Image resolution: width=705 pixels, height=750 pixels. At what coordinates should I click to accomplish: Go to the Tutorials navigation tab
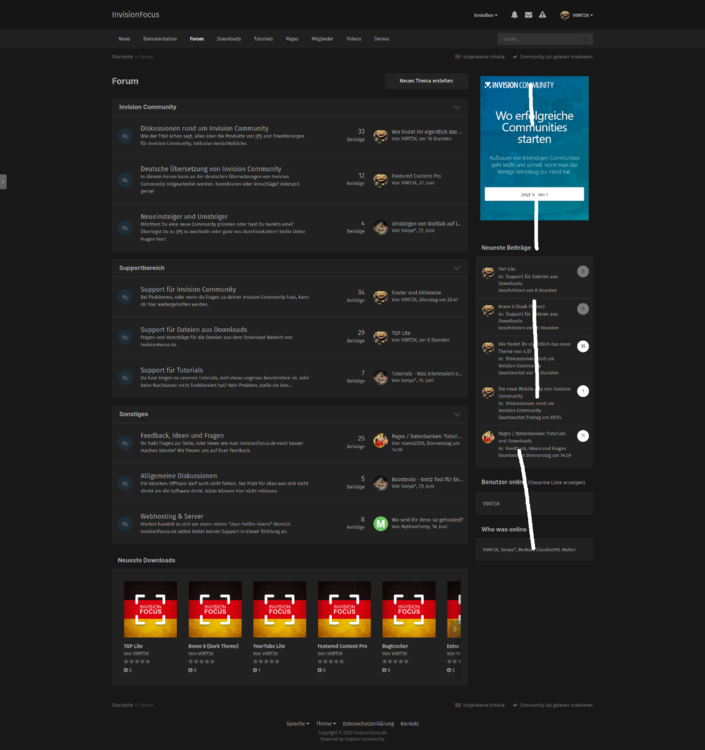click(263, 39)
